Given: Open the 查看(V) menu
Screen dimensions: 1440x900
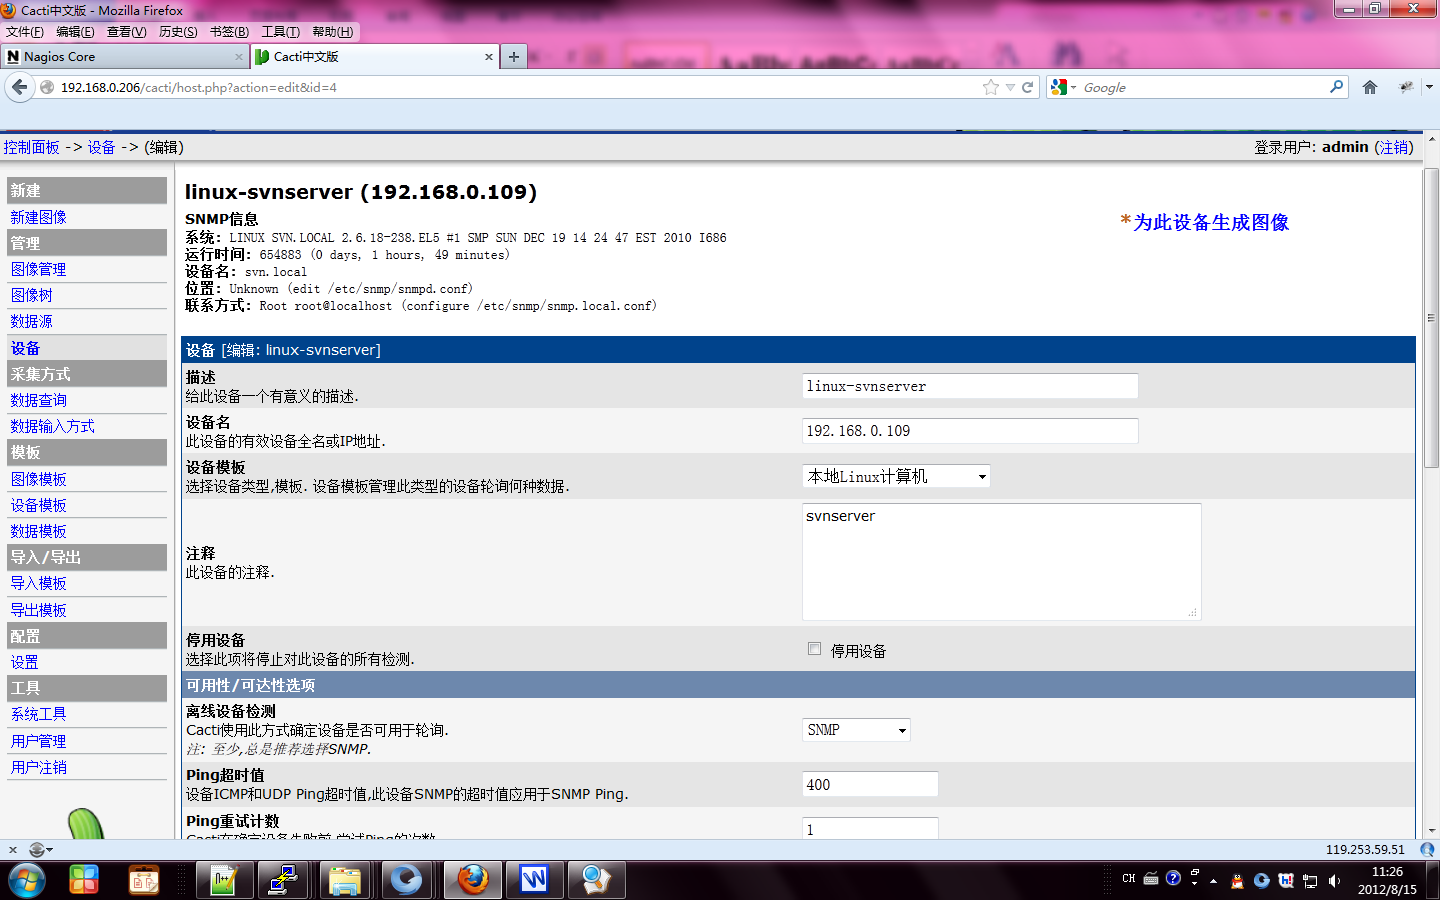Looking at the screenshot, I should pos(127,32).
